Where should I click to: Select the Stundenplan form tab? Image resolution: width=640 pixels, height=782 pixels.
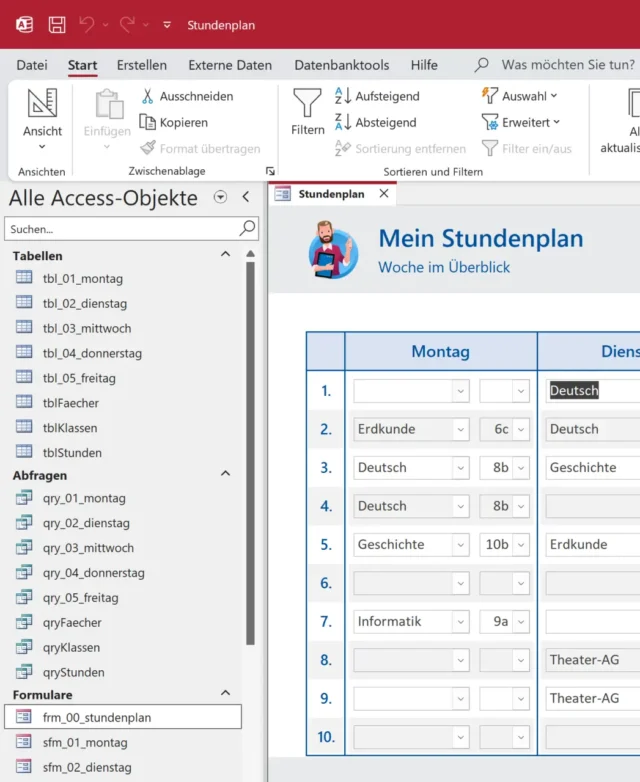331,194
